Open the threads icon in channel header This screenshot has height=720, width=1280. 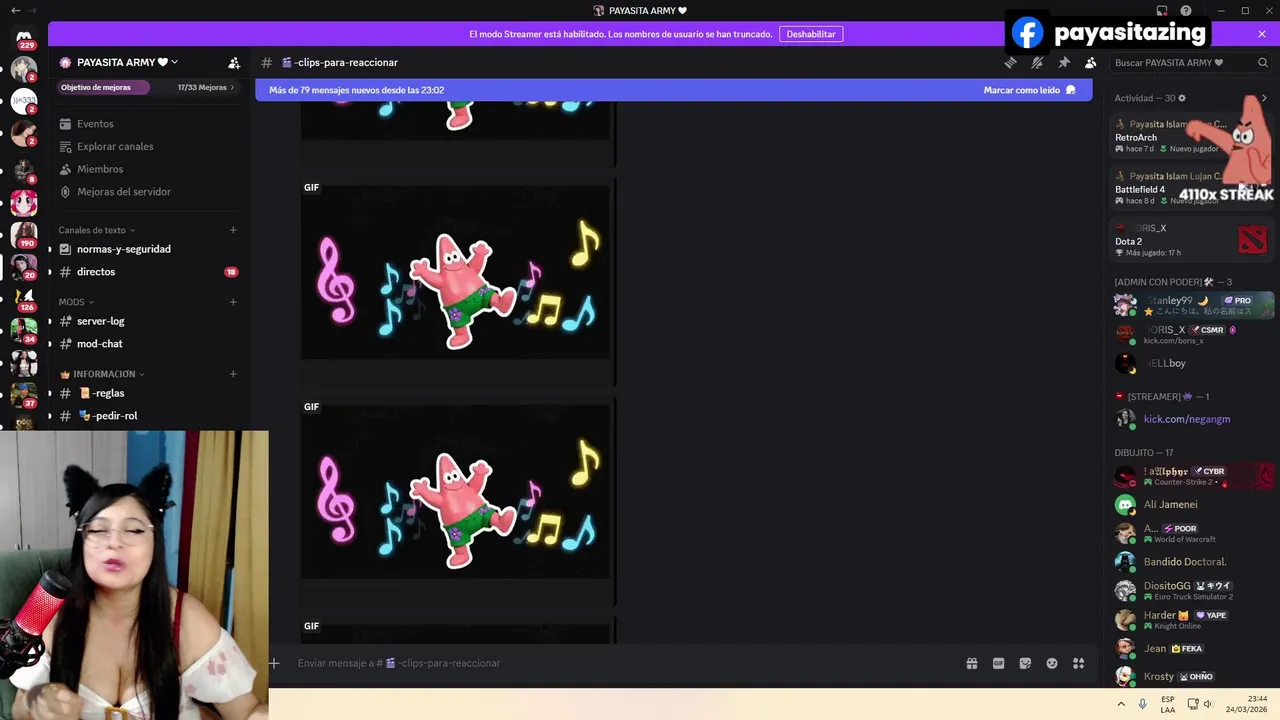[x=1010, y=62]
